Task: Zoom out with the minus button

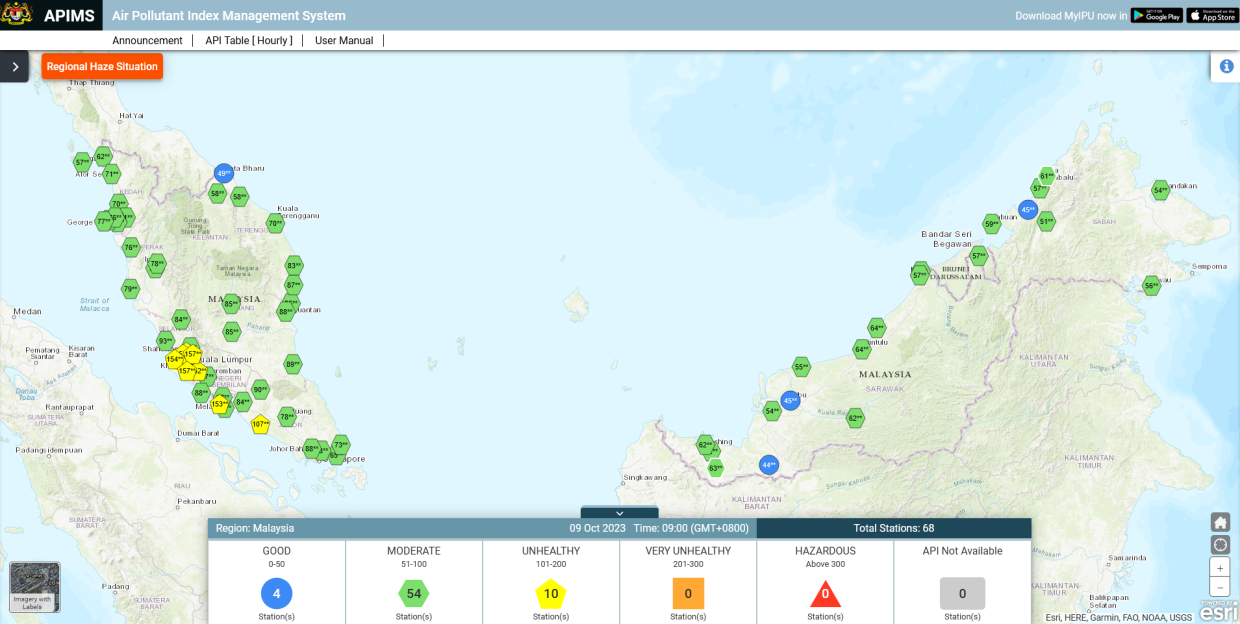Action: click(1220, 587)
